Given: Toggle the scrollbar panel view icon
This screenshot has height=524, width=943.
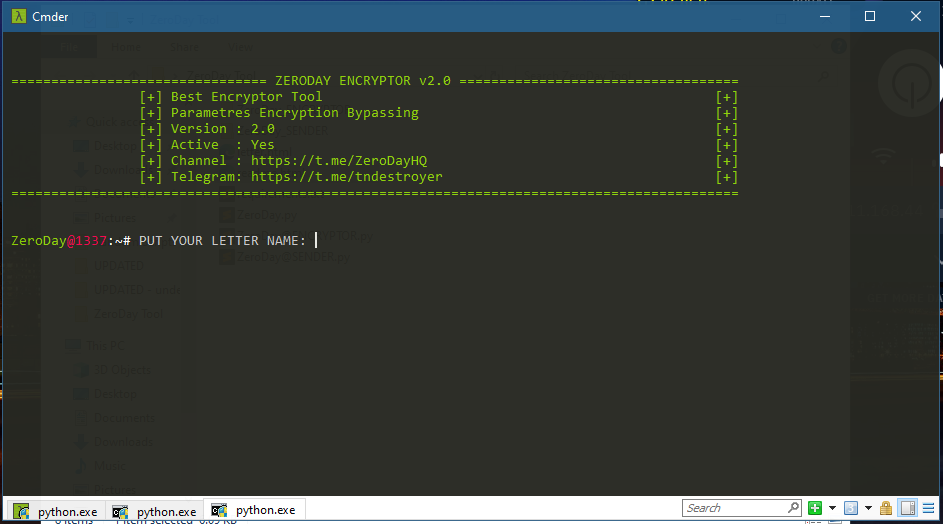Looking at the screenshot, I should point(908,508).
